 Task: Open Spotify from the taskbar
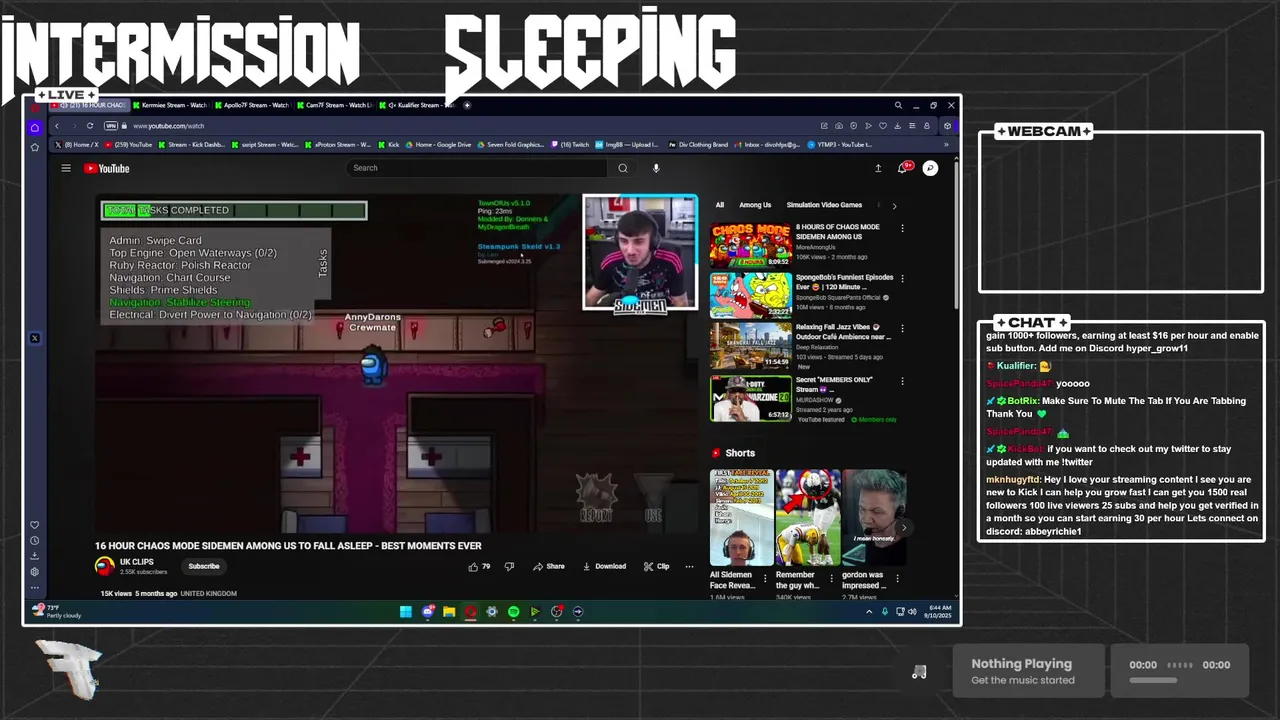pos(513,611)
